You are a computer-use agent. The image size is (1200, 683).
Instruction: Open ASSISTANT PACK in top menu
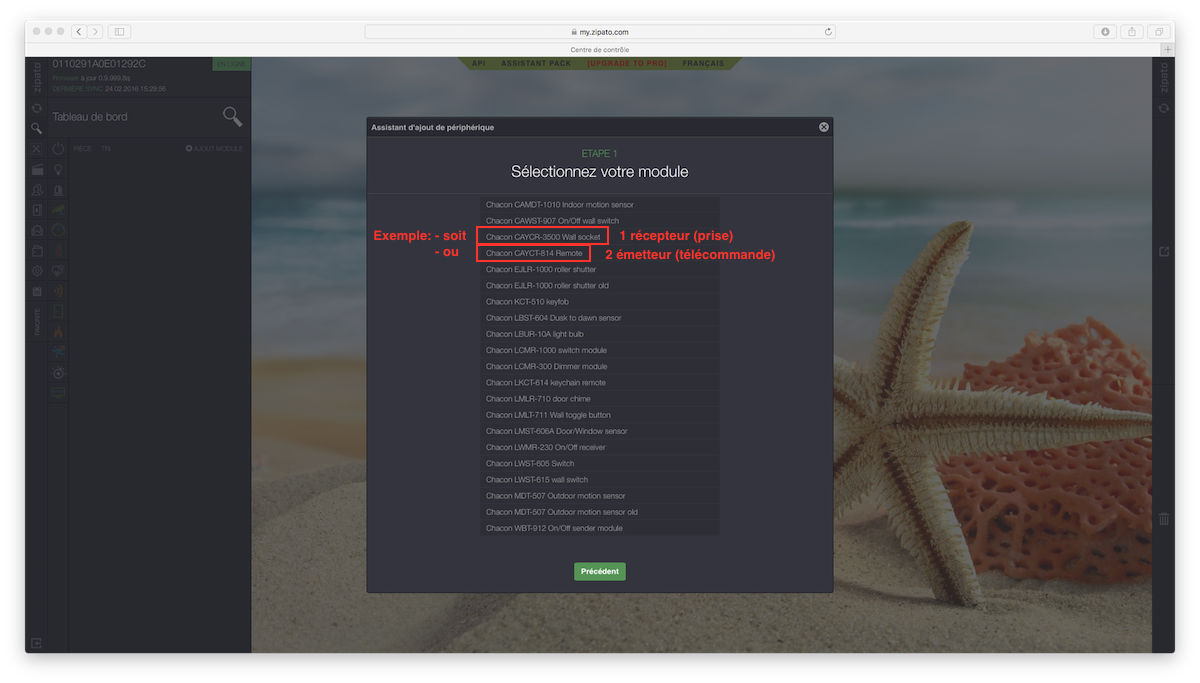pos(537,63)
